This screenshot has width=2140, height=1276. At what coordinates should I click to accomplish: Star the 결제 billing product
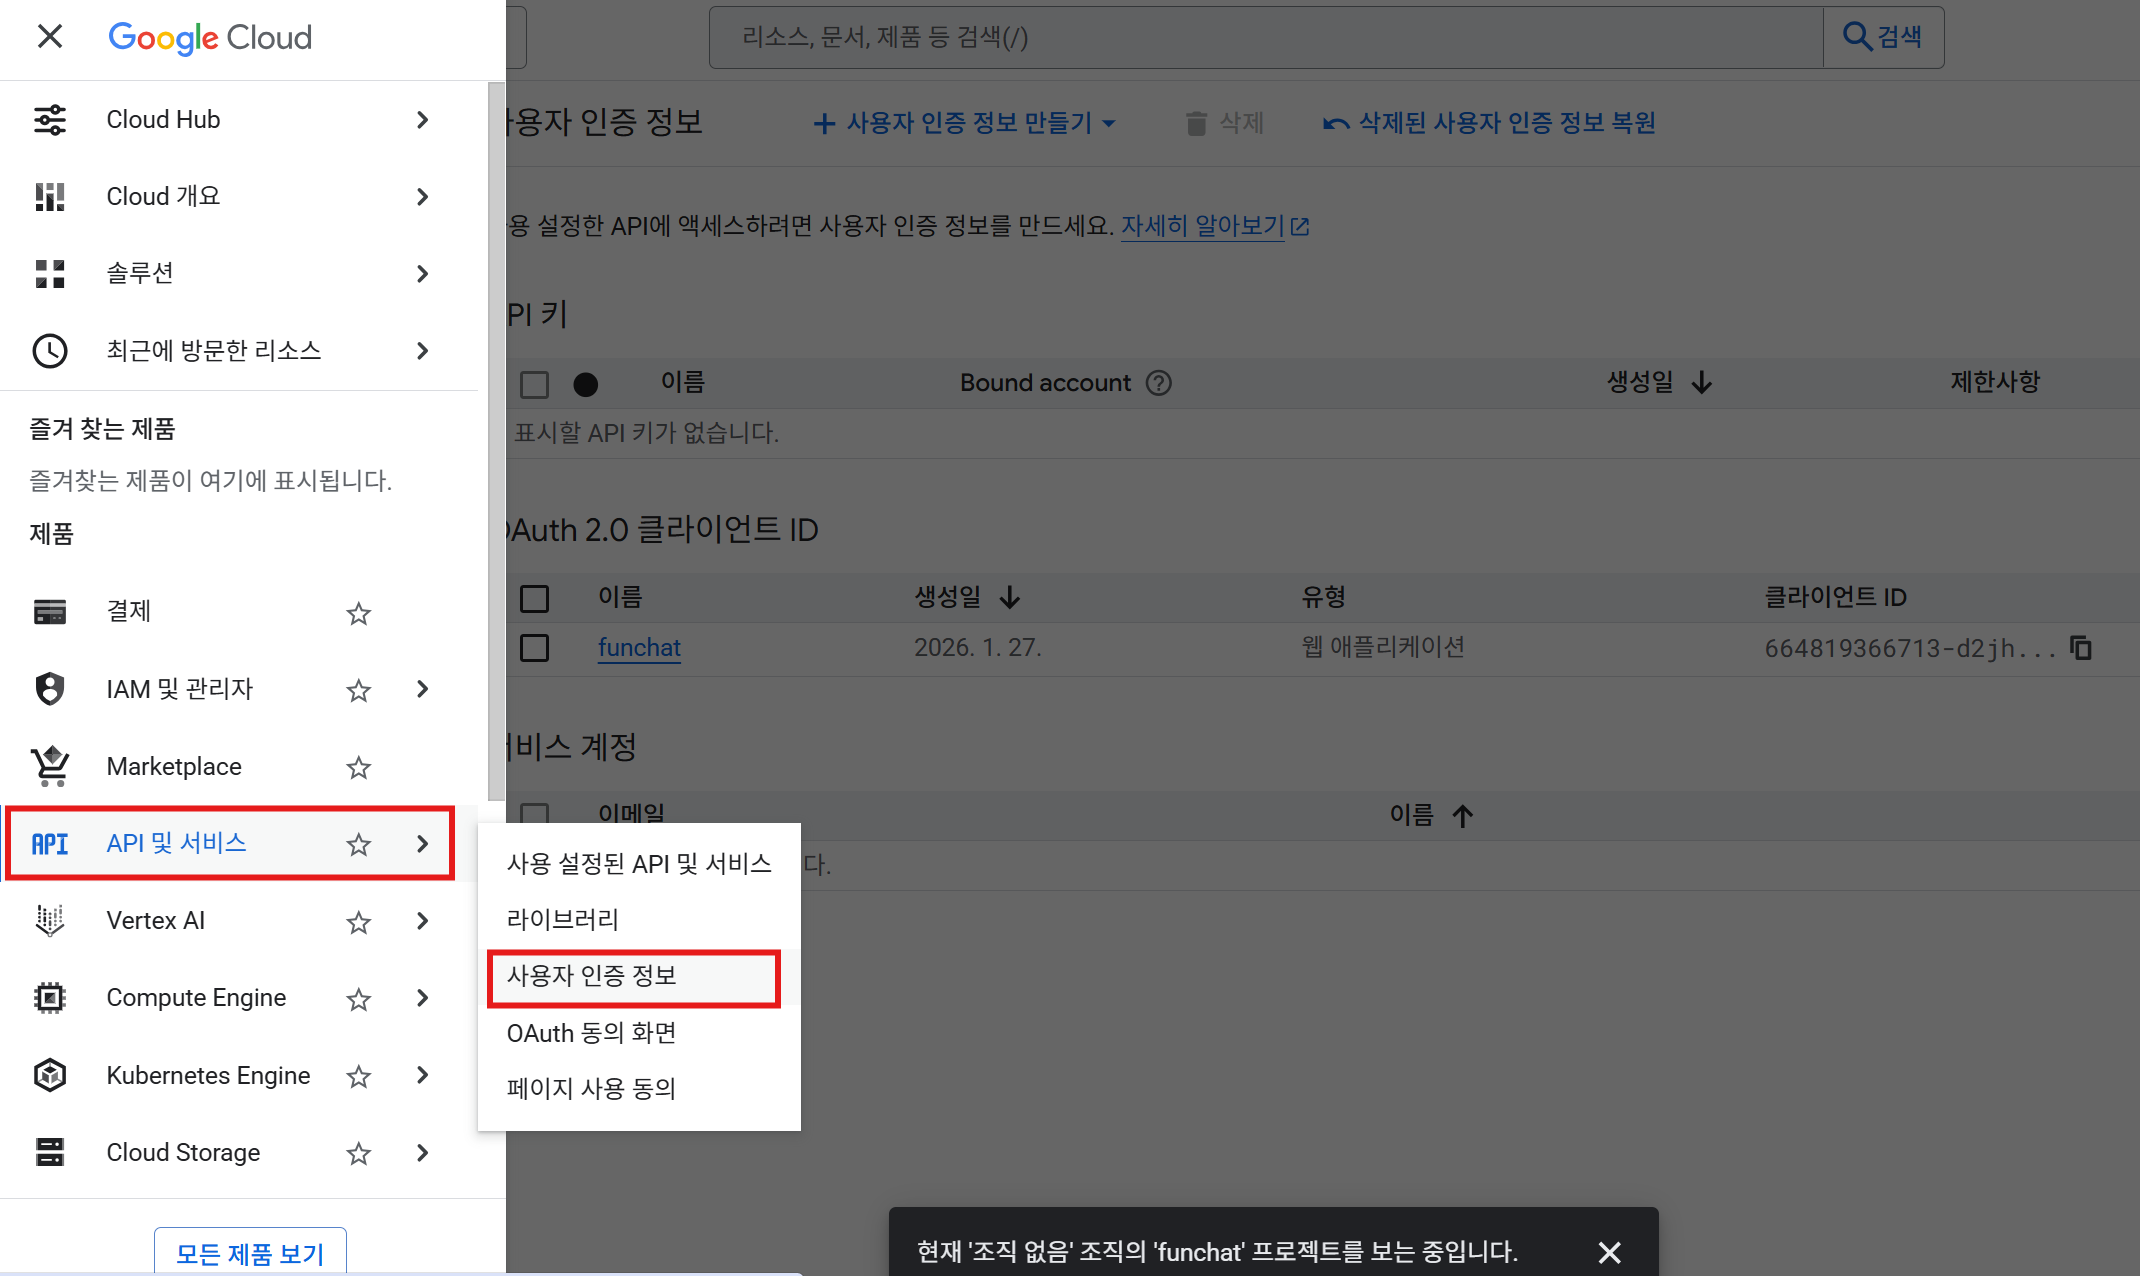[x=358, y=613]
